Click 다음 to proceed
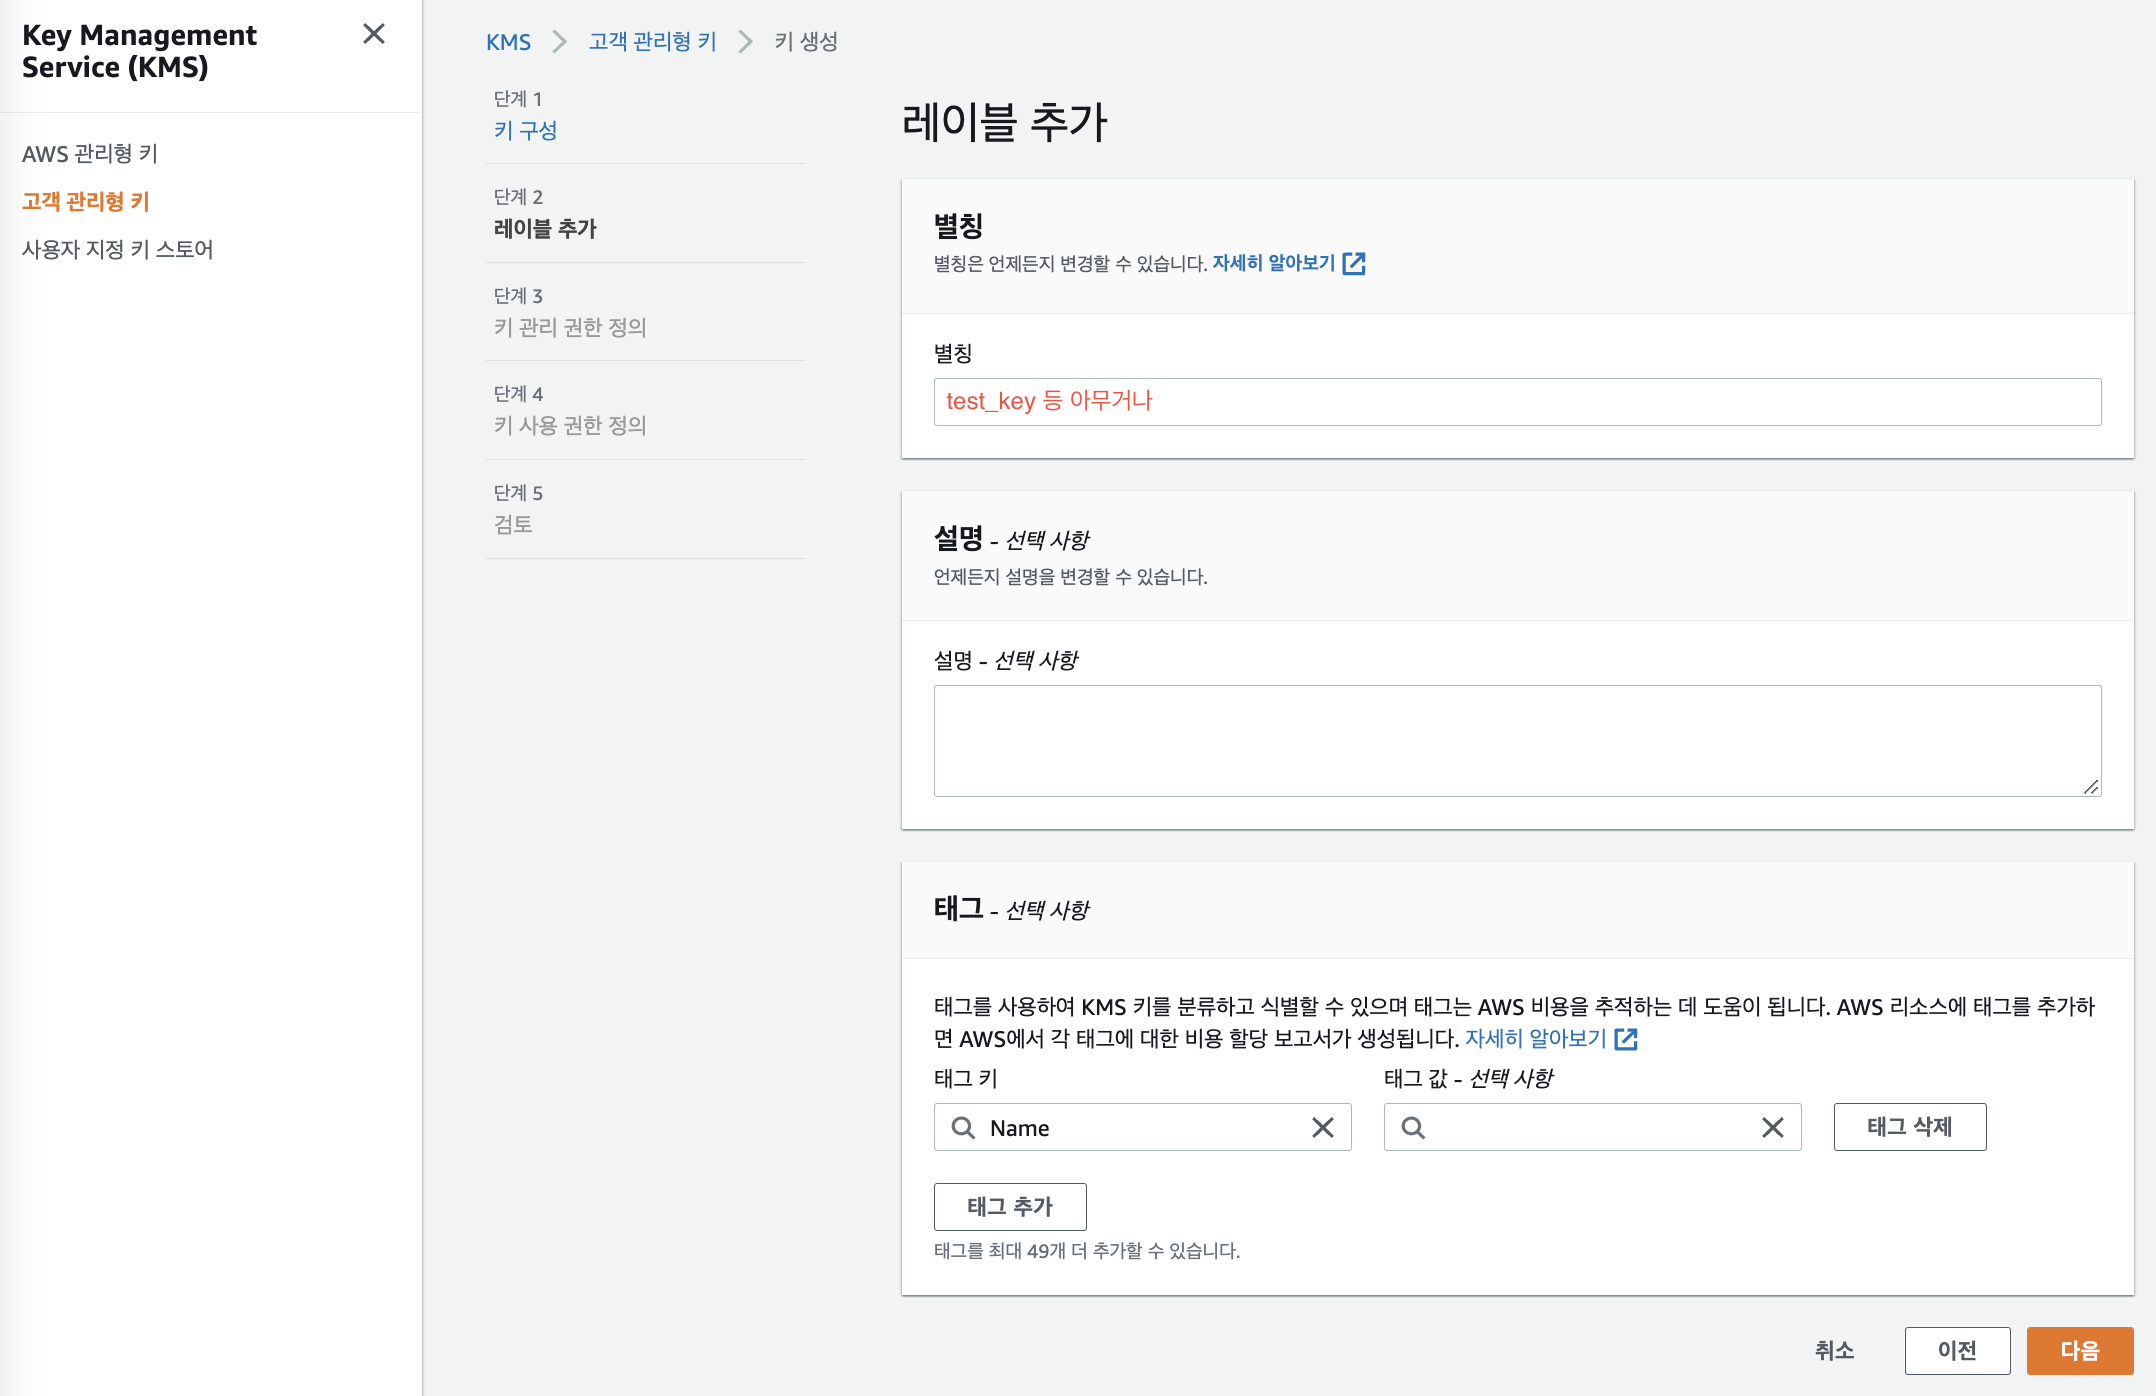The height and width of the screenshot is (1396, 2156). coord(2079,1351)
